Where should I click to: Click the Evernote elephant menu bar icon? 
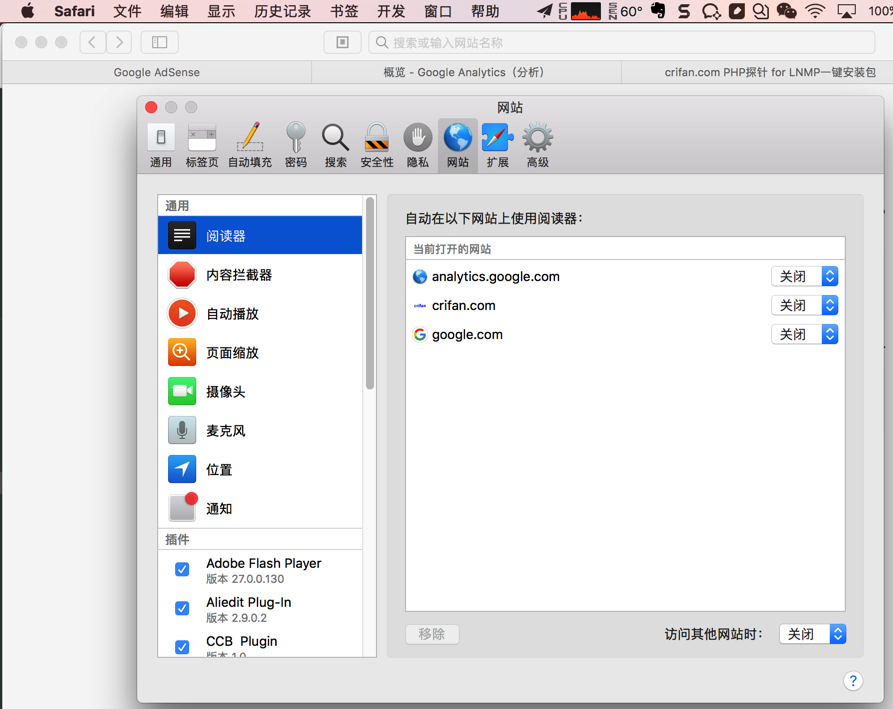point(658,11)
